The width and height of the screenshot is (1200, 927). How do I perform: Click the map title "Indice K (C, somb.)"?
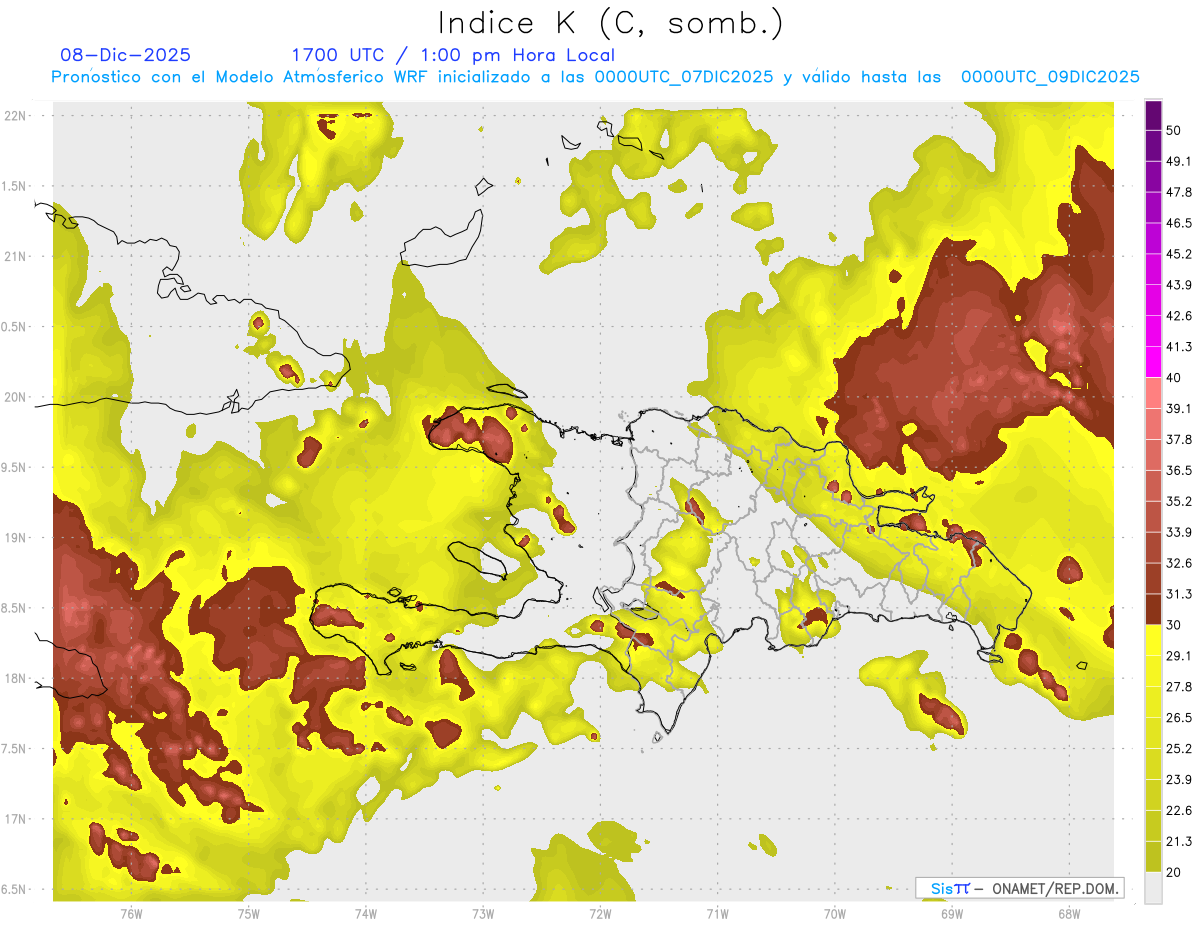pyautogui.click(x=611, y=23)
